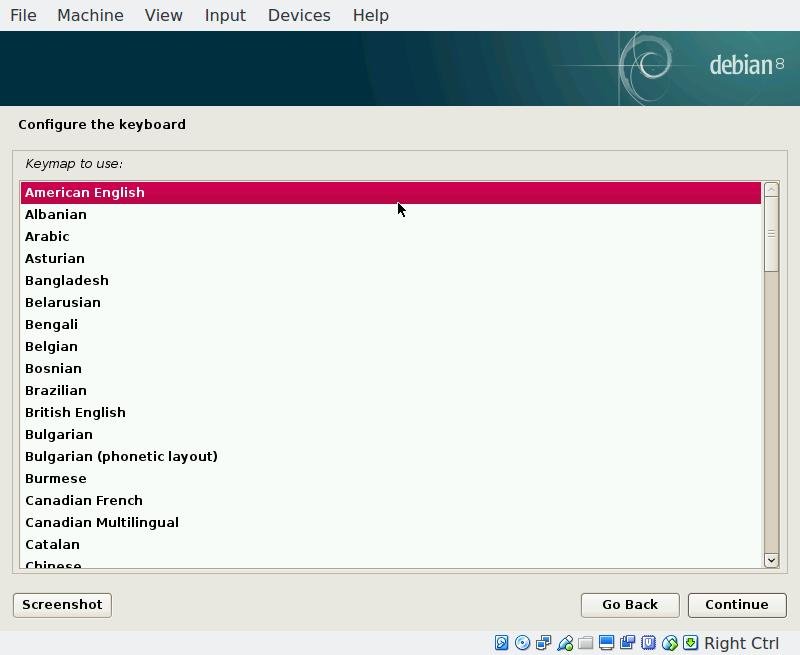Select the Belgian keymap
Image resolution: width=800 pixels, height=655 pixels.
(391, 346)
